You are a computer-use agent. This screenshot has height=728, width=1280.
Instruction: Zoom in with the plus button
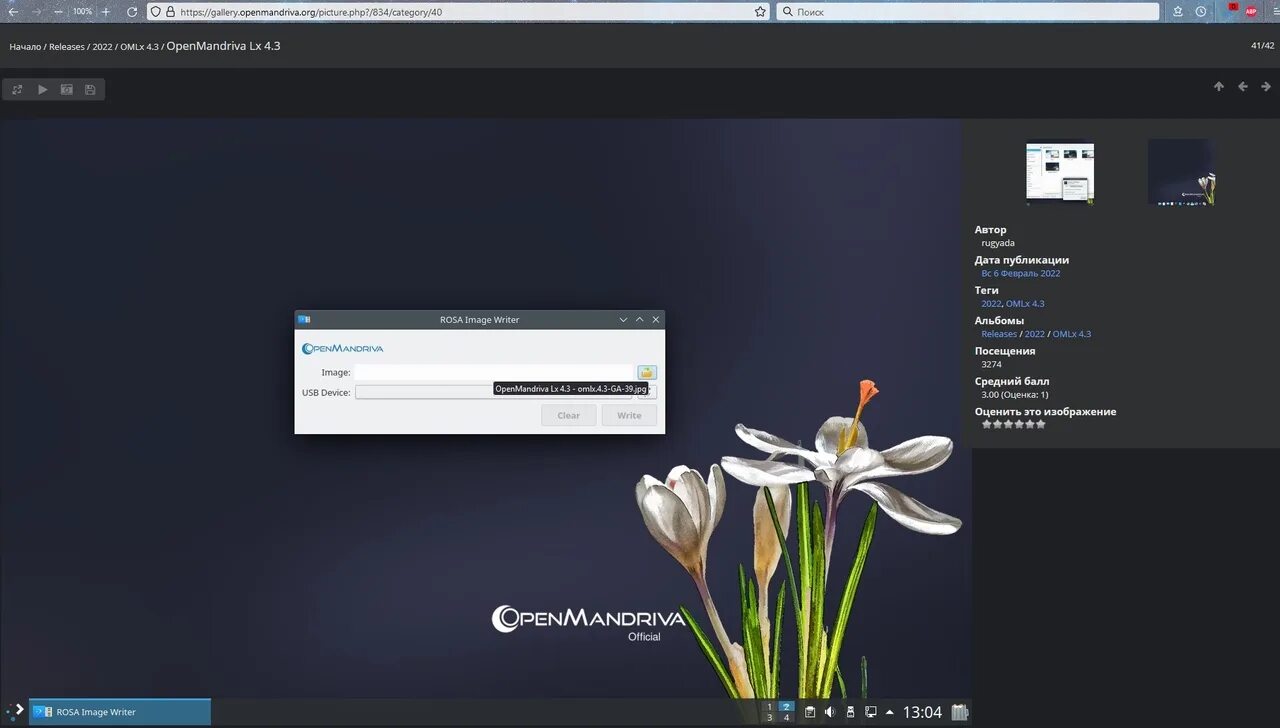click(106, 11)
